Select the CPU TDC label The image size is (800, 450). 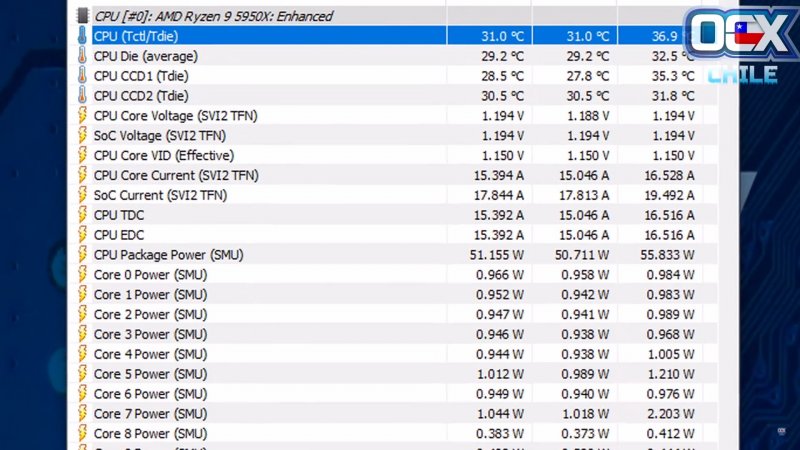[119, 215]
